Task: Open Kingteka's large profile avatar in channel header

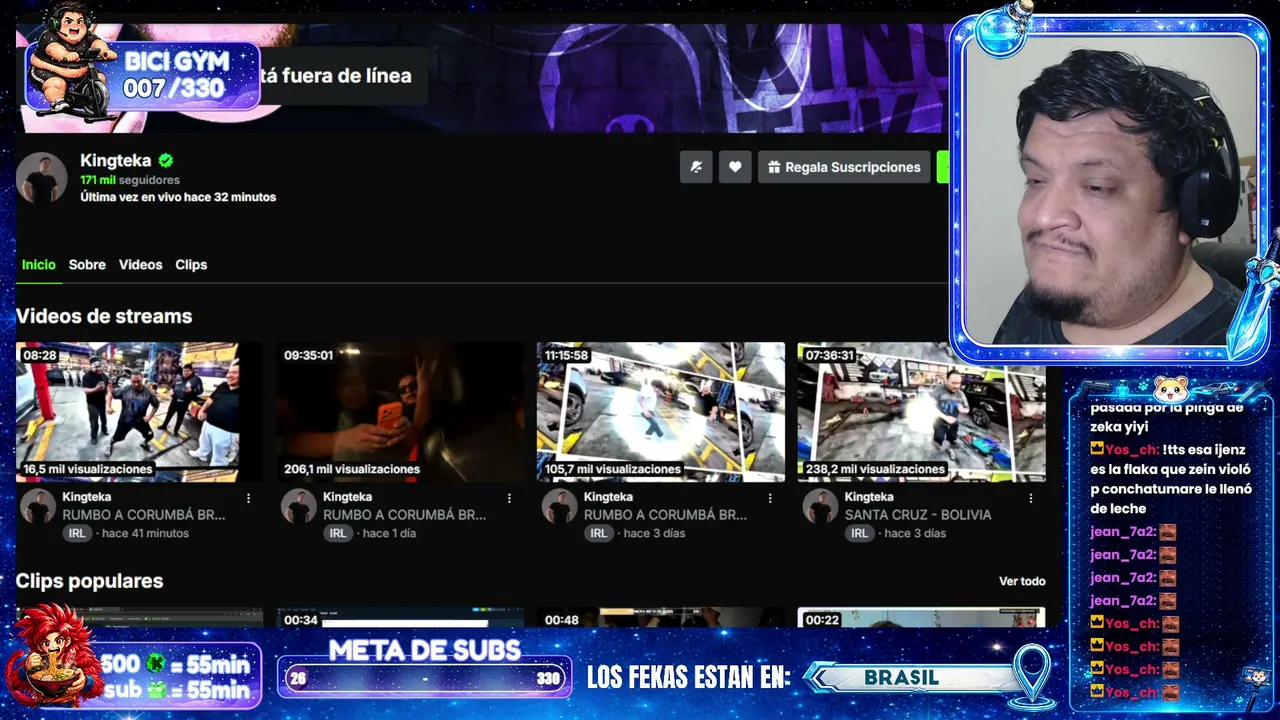Action: pyautogui.click(x=42, y=179)
